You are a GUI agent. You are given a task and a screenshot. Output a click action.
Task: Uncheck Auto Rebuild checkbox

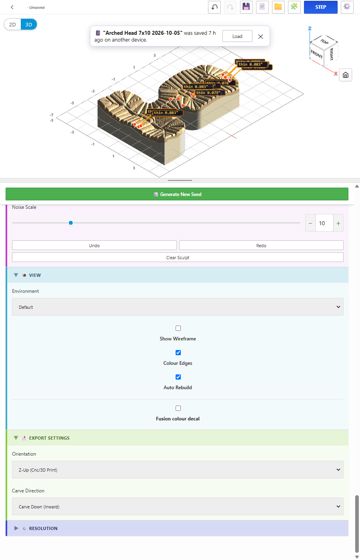coord(178,377)
